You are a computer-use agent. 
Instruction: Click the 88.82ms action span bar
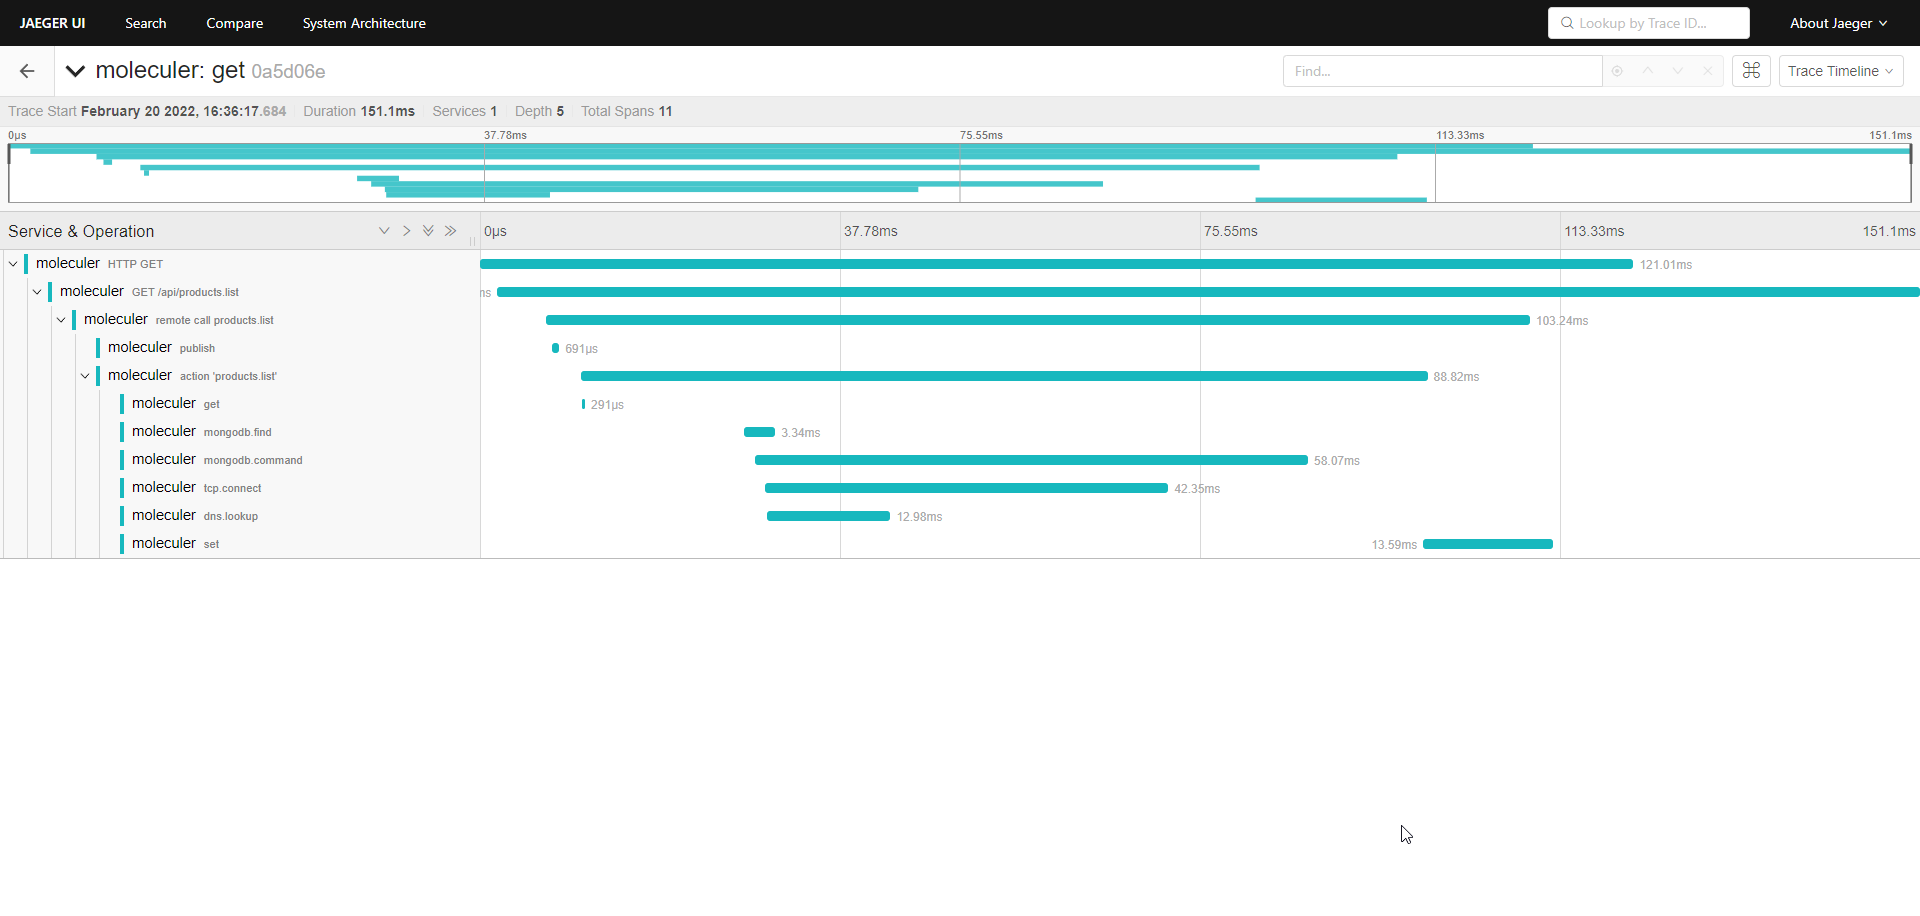pyautogui.click(x=1004, y=376)
